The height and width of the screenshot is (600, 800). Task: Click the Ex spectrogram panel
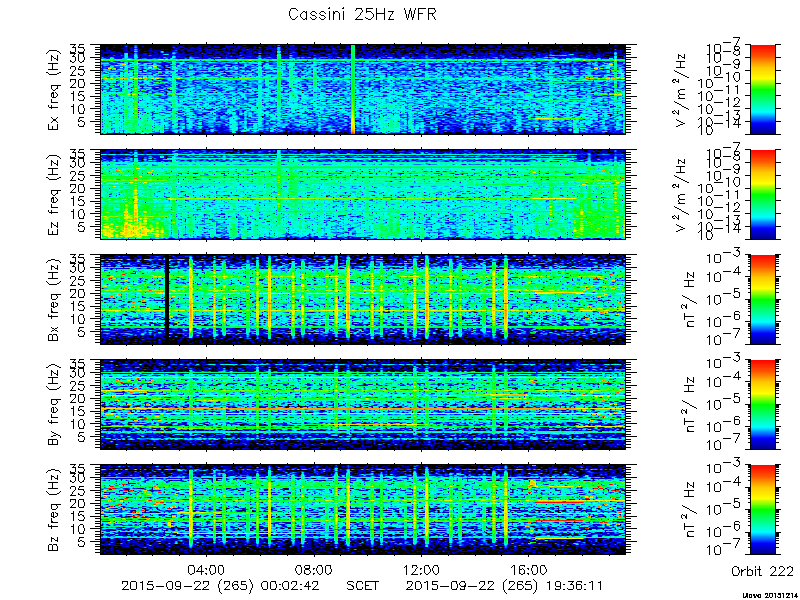(x=363, y=89)
